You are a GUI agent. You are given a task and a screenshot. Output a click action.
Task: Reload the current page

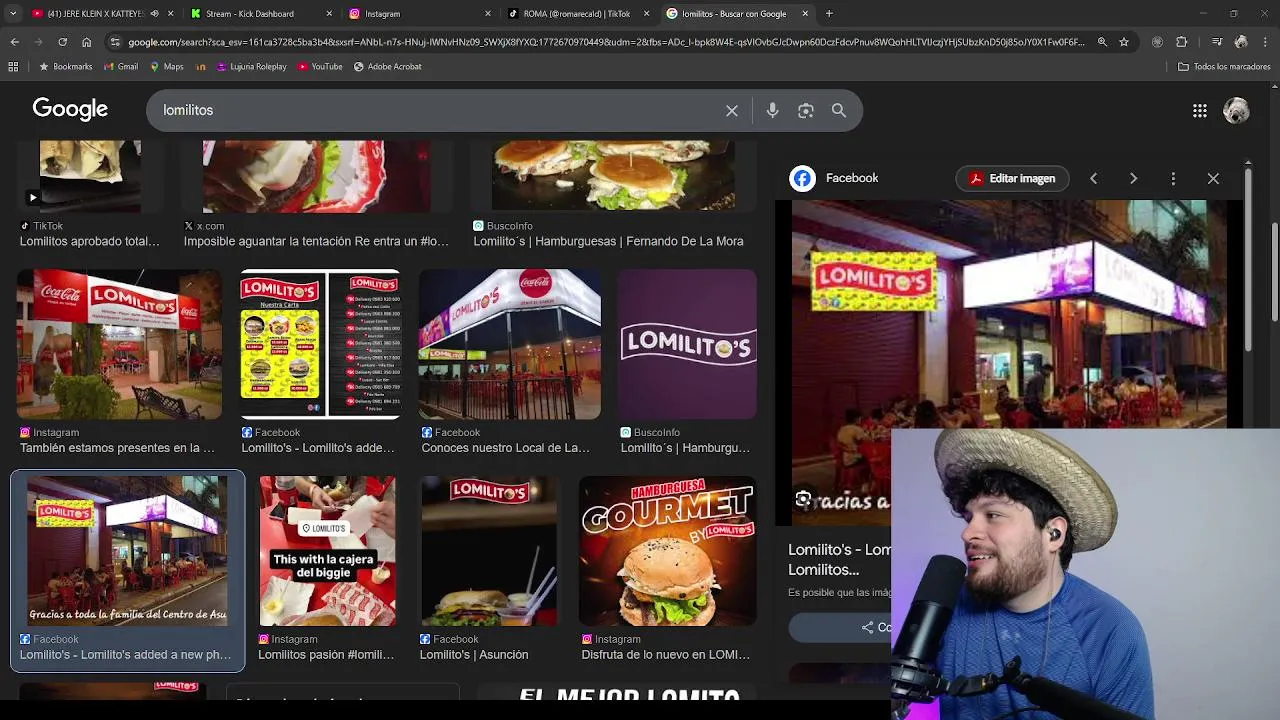click(62, 42)
